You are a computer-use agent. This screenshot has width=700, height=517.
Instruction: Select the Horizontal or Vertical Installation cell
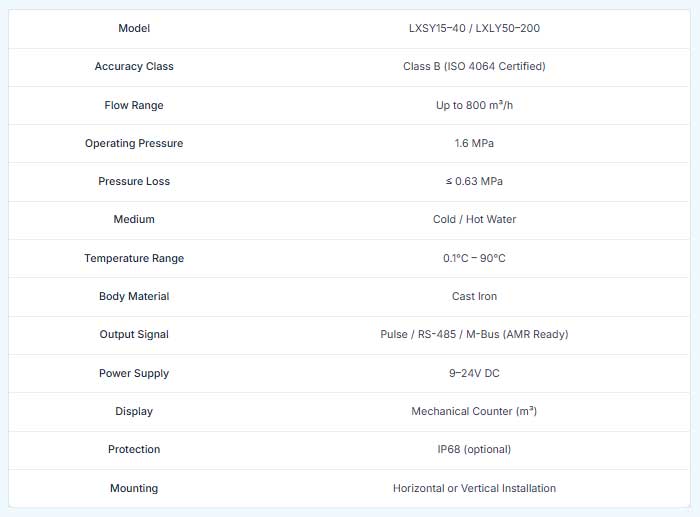point(474,488)
